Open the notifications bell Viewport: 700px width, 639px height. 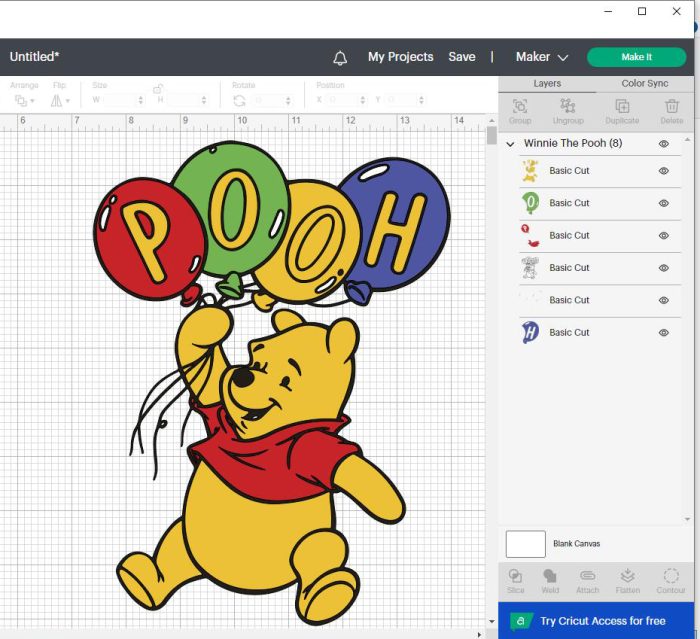340,58
